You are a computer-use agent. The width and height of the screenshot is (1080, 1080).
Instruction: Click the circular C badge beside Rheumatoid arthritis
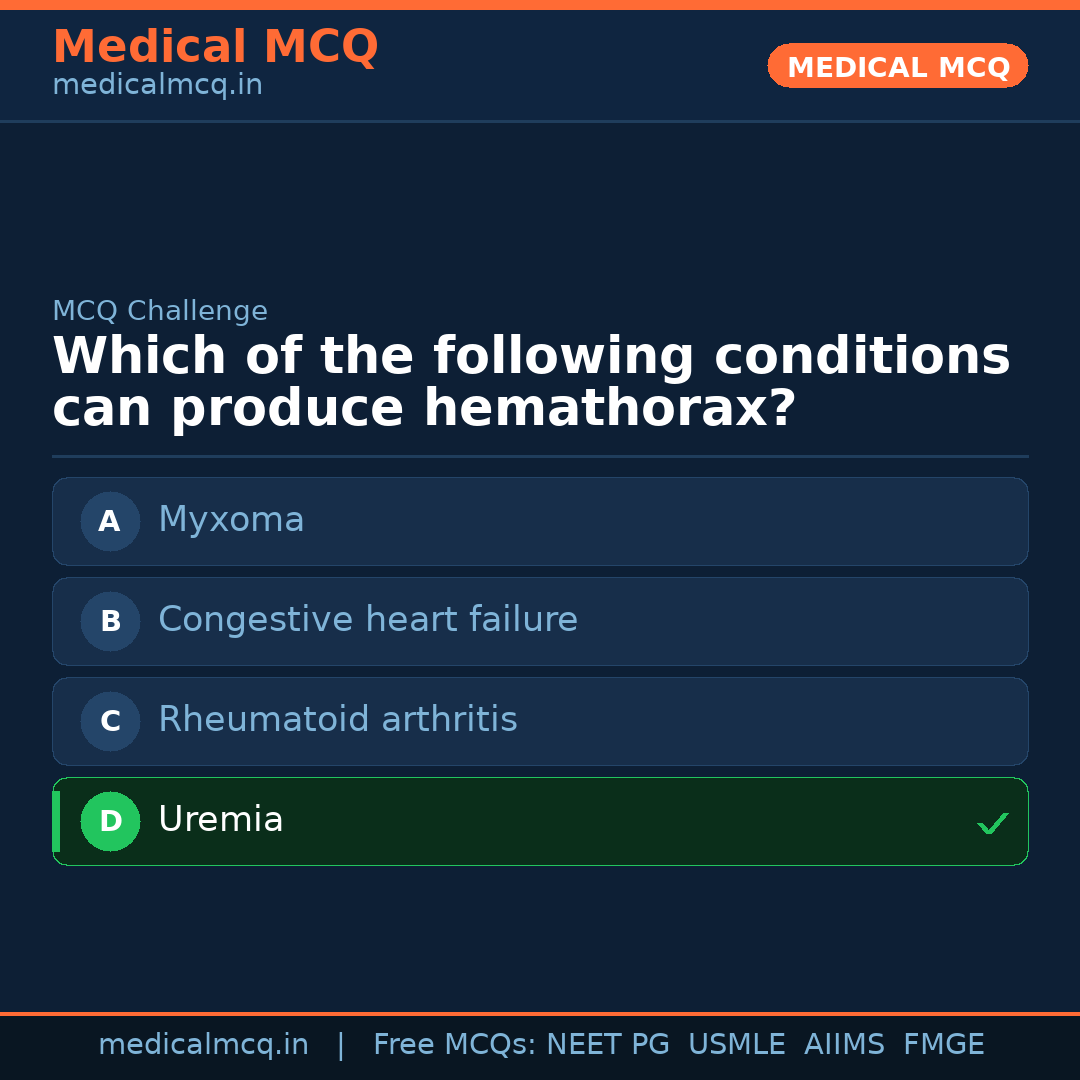(x=110, y=721)
